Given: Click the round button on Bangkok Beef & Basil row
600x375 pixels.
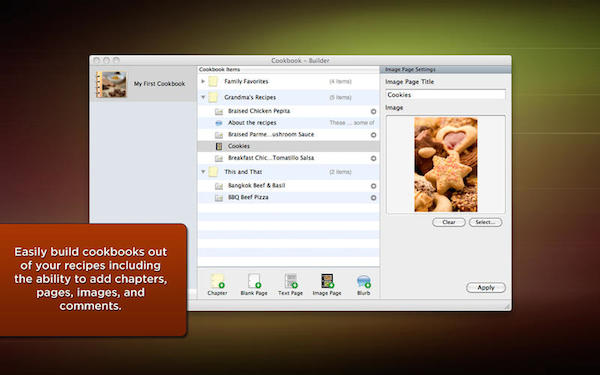Looking at the screenshot, I should [x=373, y=186].
